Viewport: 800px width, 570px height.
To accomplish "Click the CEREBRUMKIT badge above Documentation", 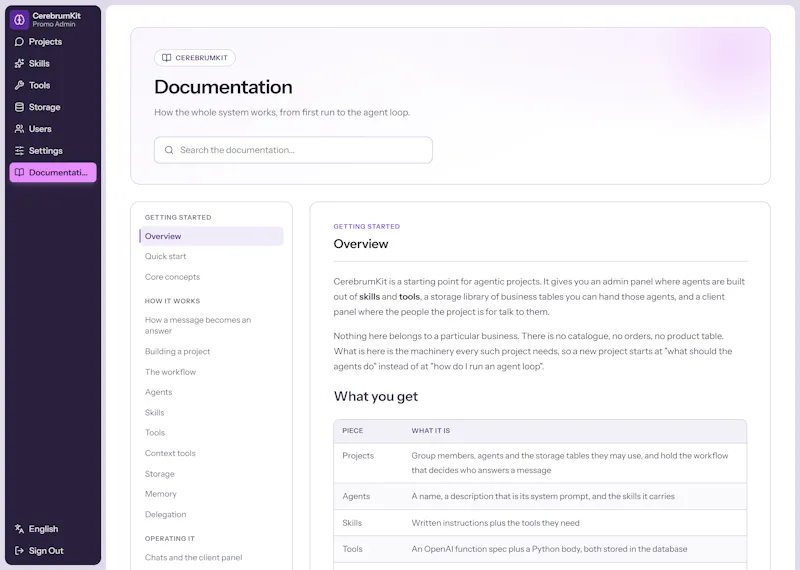I will click(x=195, y=58).
